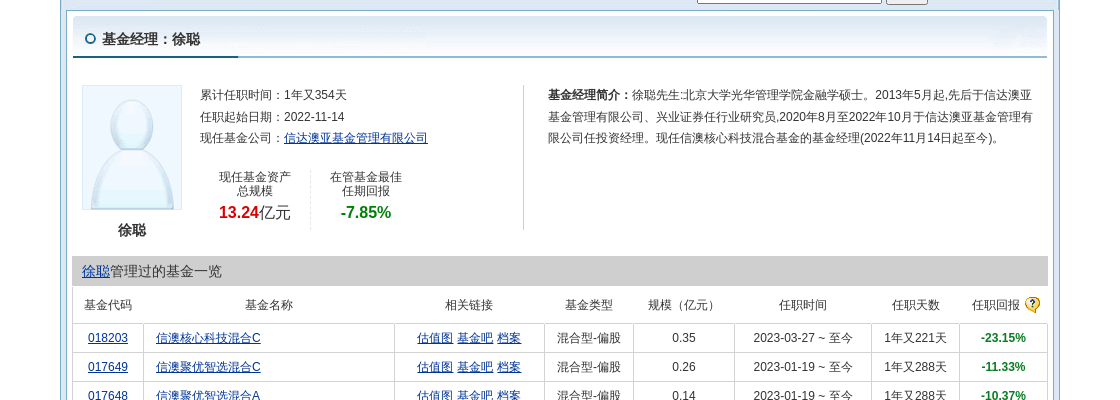Open 档案 for 信澳核心科技混合C

tap(509, 338)
